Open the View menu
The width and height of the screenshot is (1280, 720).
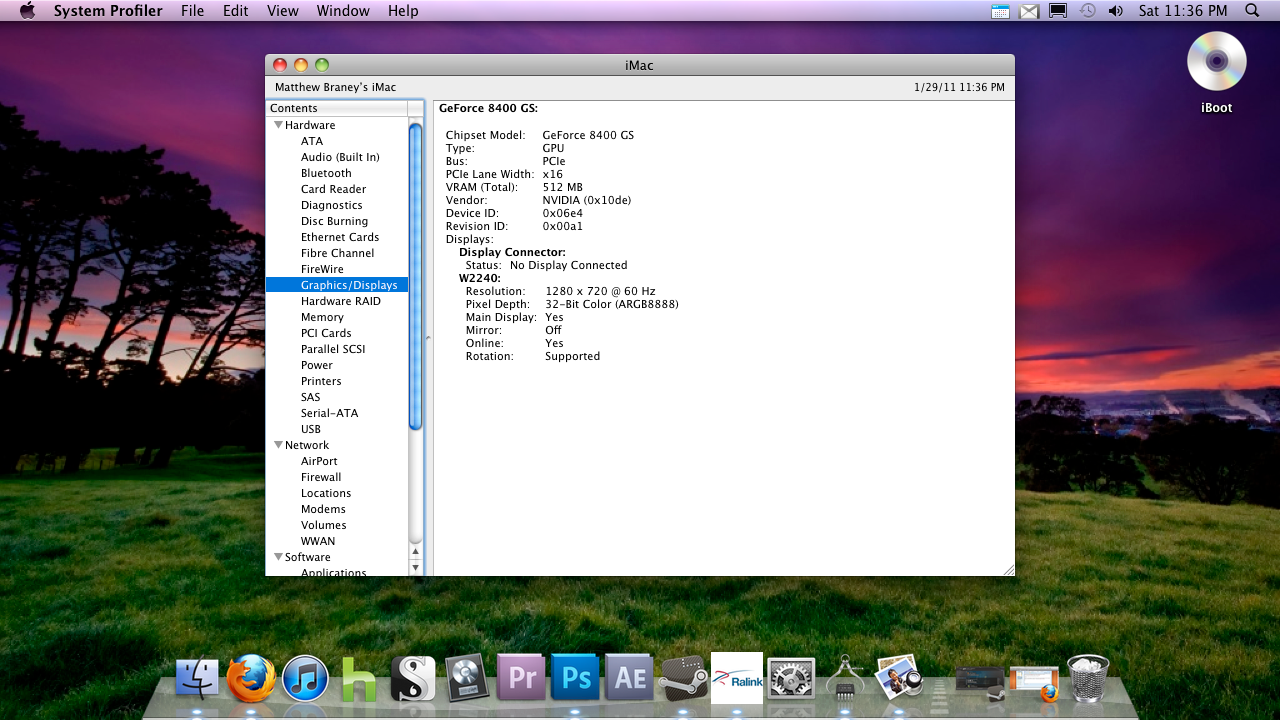click(283, 10)
